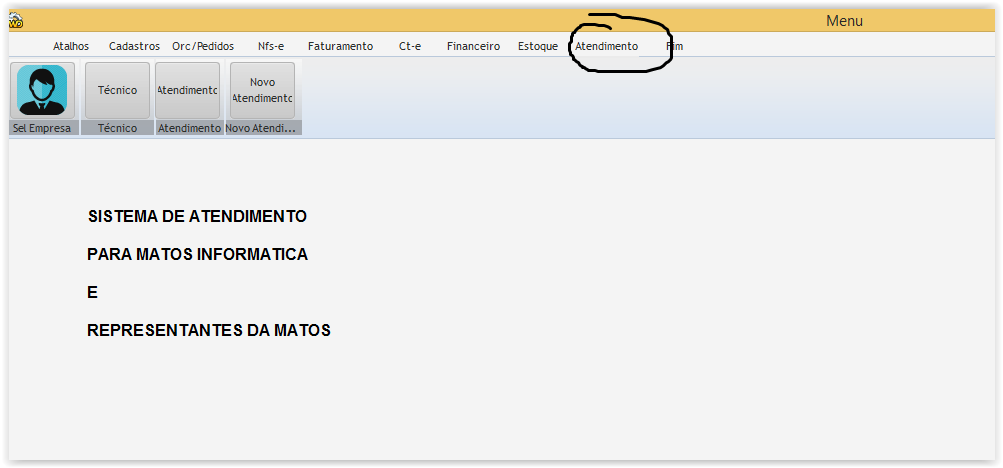Open the Estoque menu

point(538,46)
